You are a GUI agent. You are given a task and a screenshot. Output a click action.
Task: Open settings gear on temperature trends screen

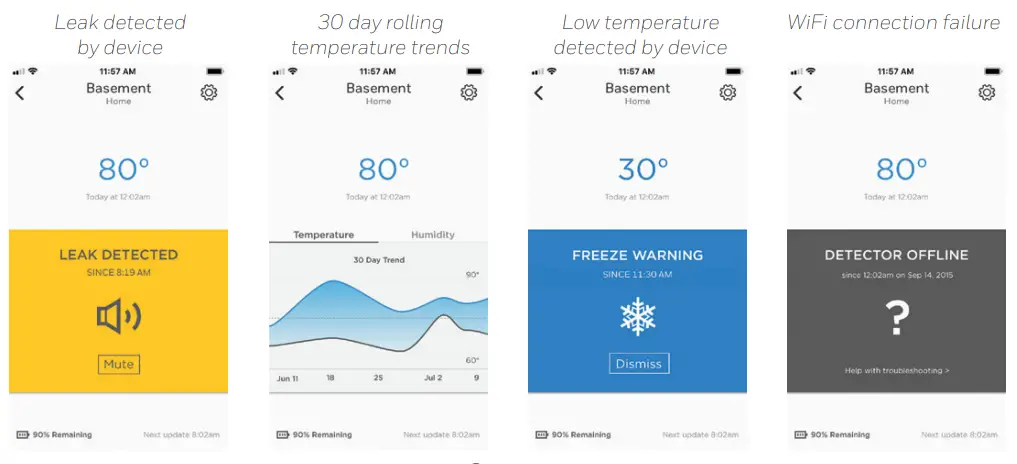coord(468,92)
